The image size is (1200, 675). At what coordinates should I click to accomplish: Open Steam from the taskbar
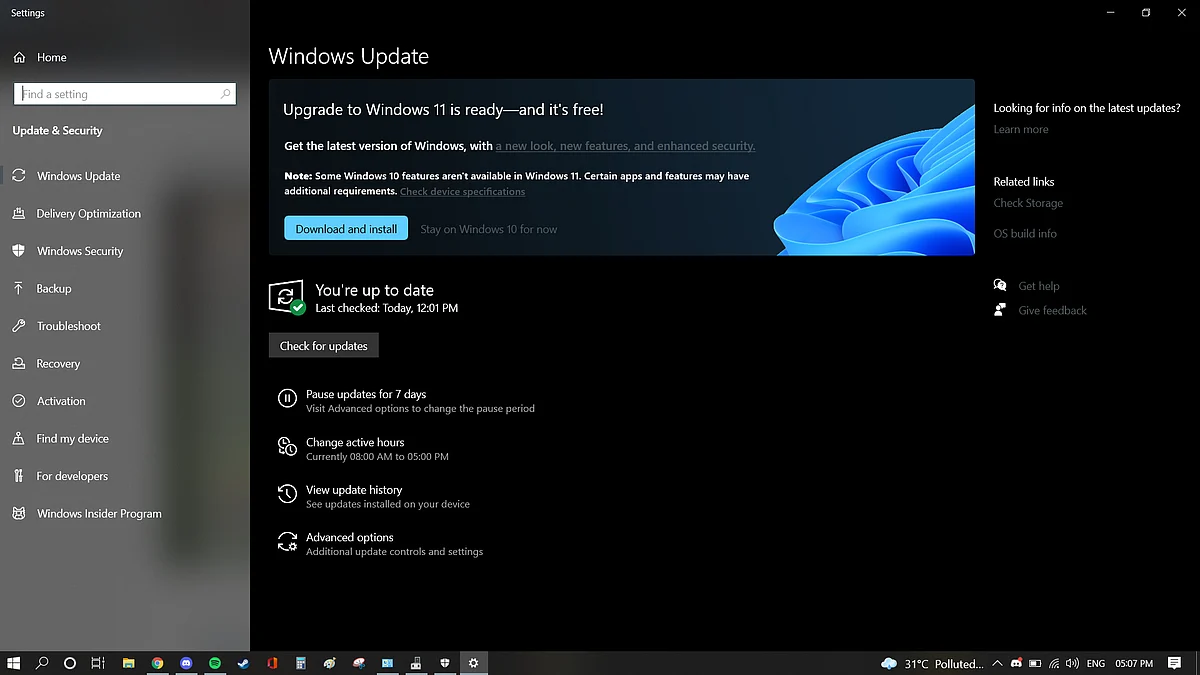pyautogui.click(x=243, y=663)
